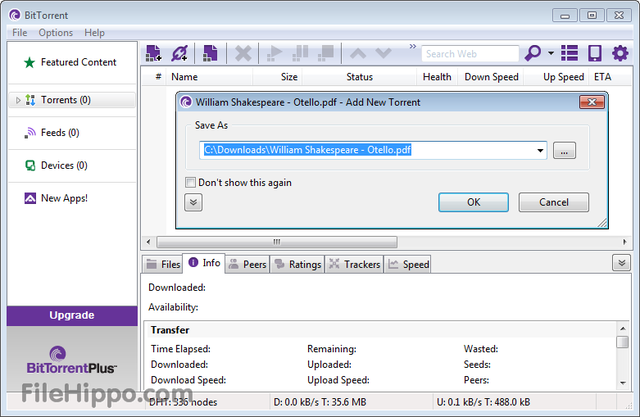640x417 pixels.
Task: Expand the Torrents (0) tree arrow
Action: [x=18, y=100]
